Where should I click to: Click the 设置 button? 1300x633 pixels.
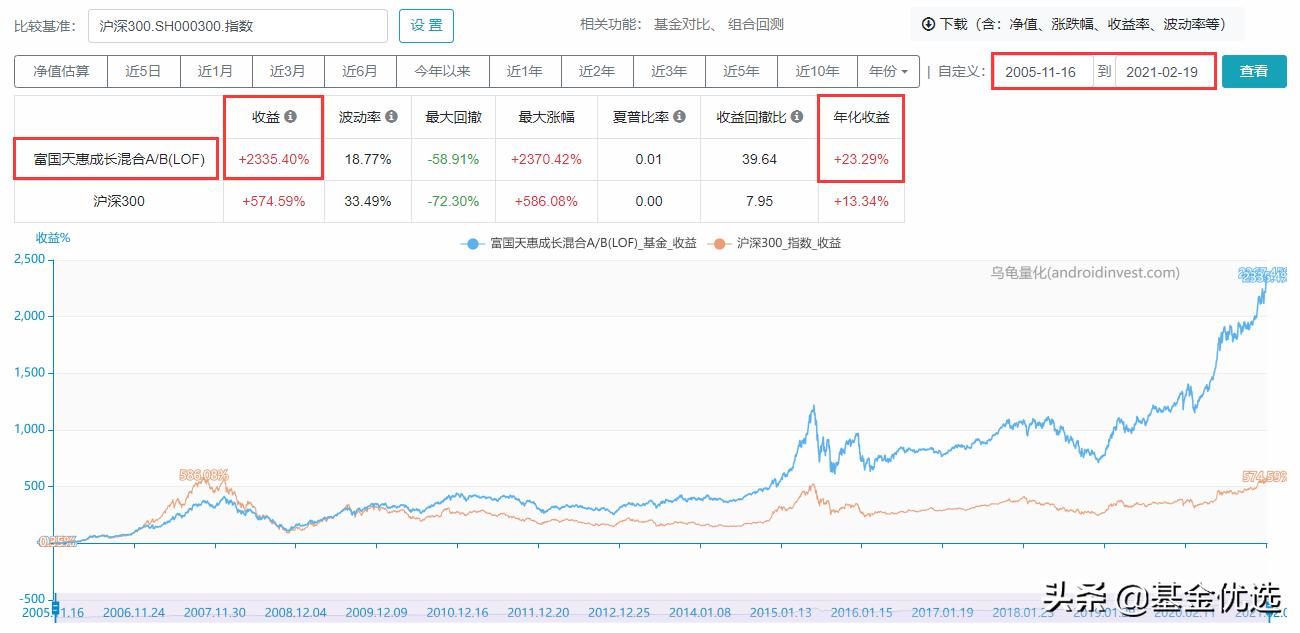(x=426, y=25)
